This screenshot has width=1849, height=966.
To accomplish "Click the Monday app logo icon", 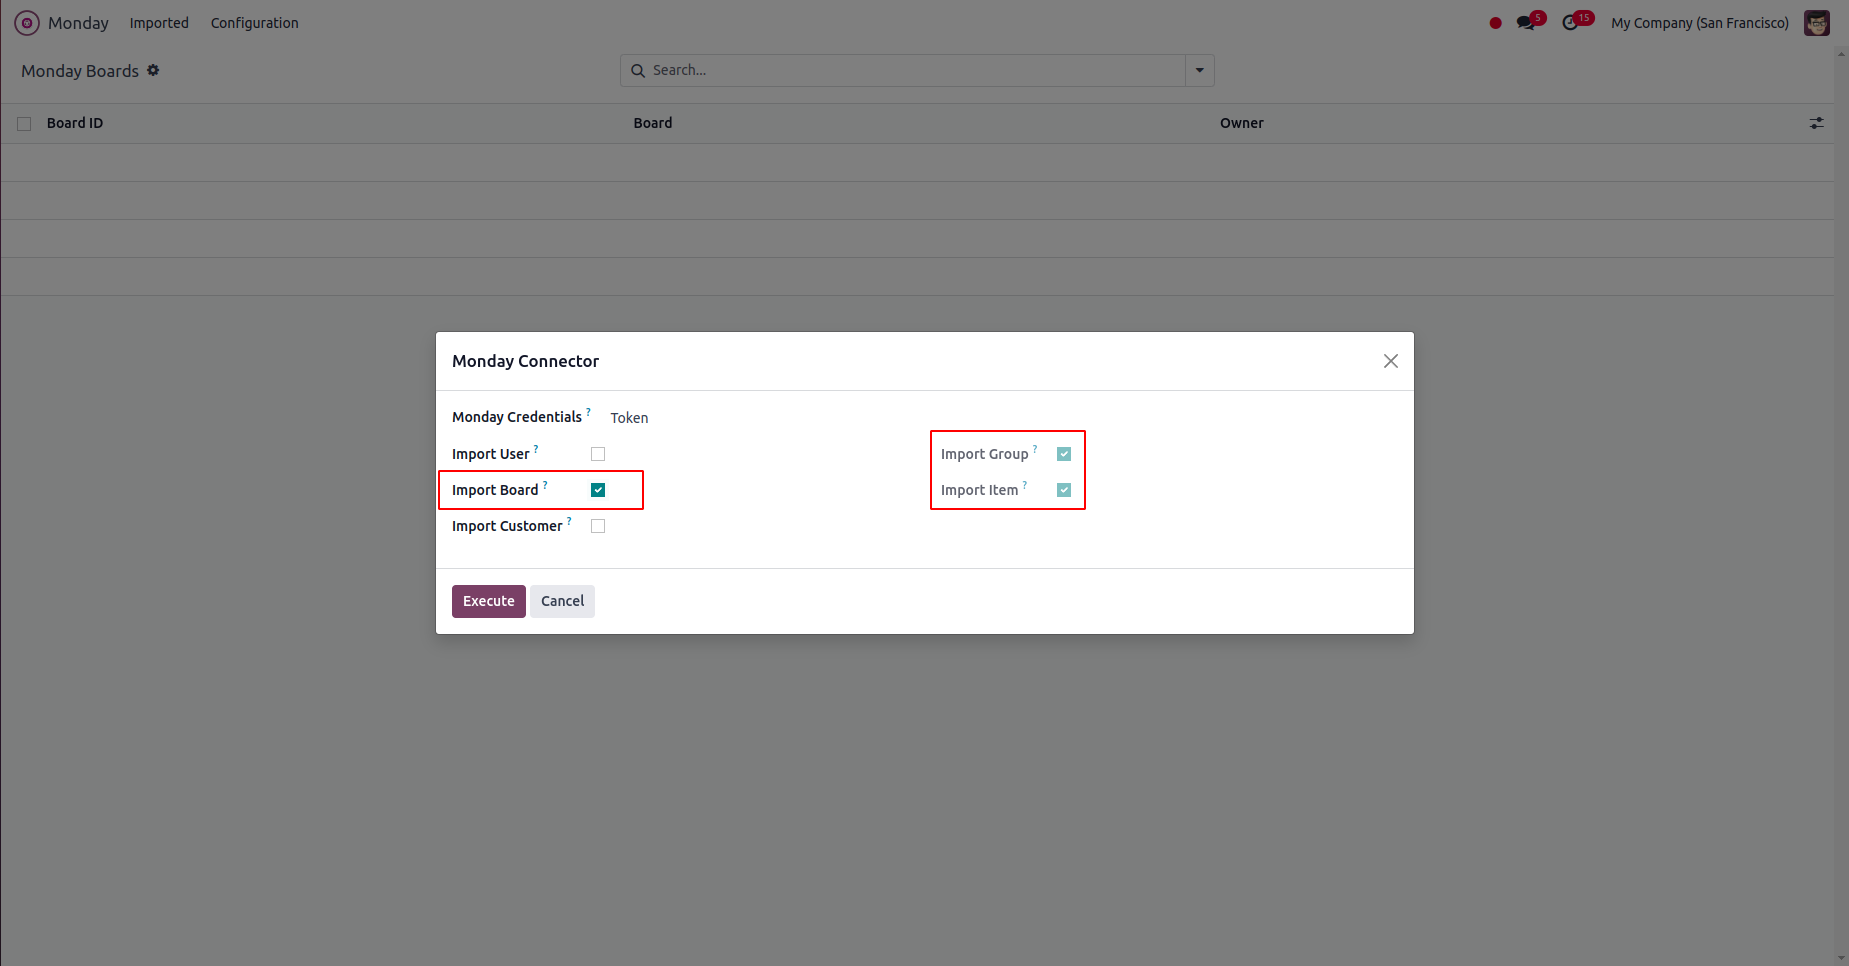I will [x=27, y=23].
